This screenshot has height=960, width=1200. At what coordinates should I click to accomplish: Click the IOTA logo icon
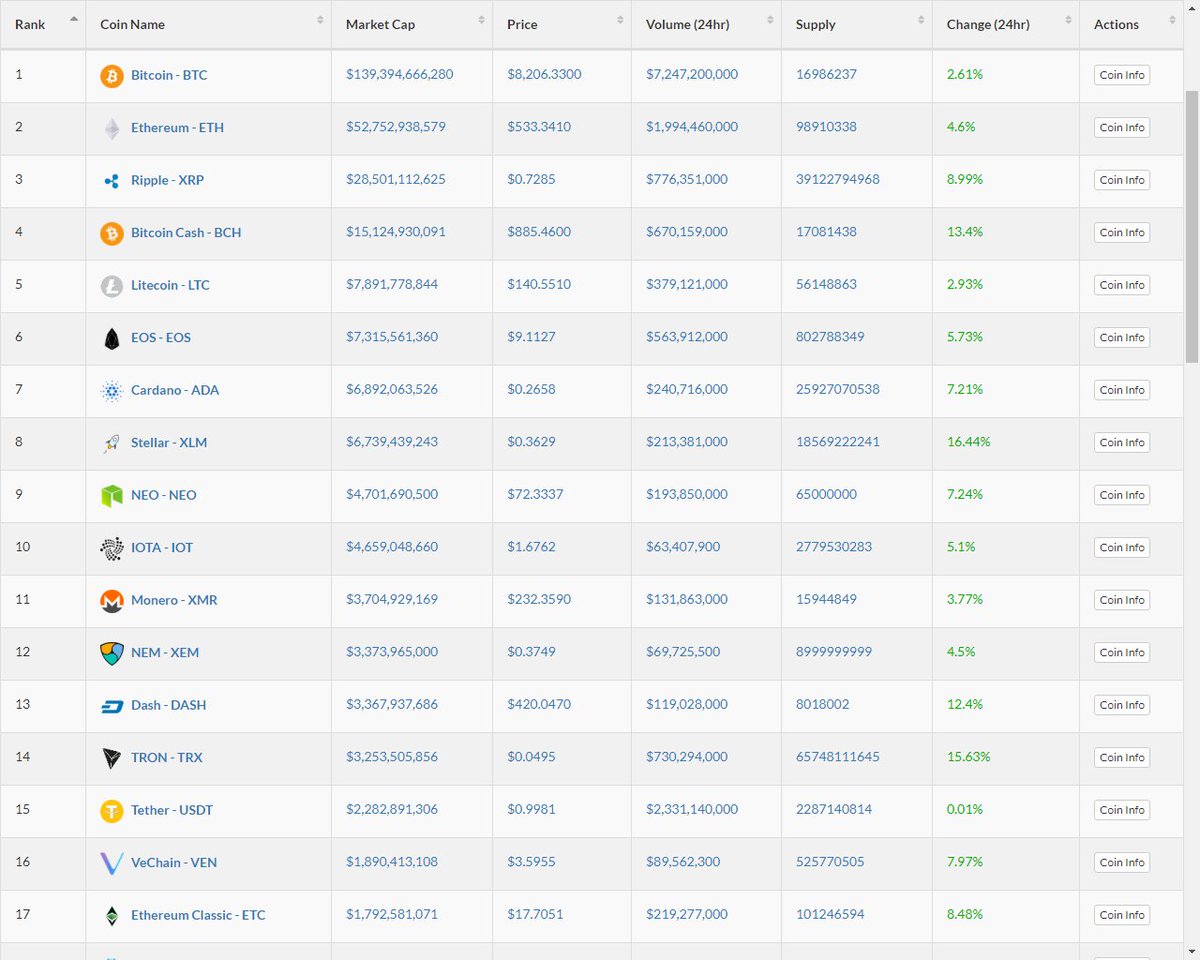click(112, 548)
